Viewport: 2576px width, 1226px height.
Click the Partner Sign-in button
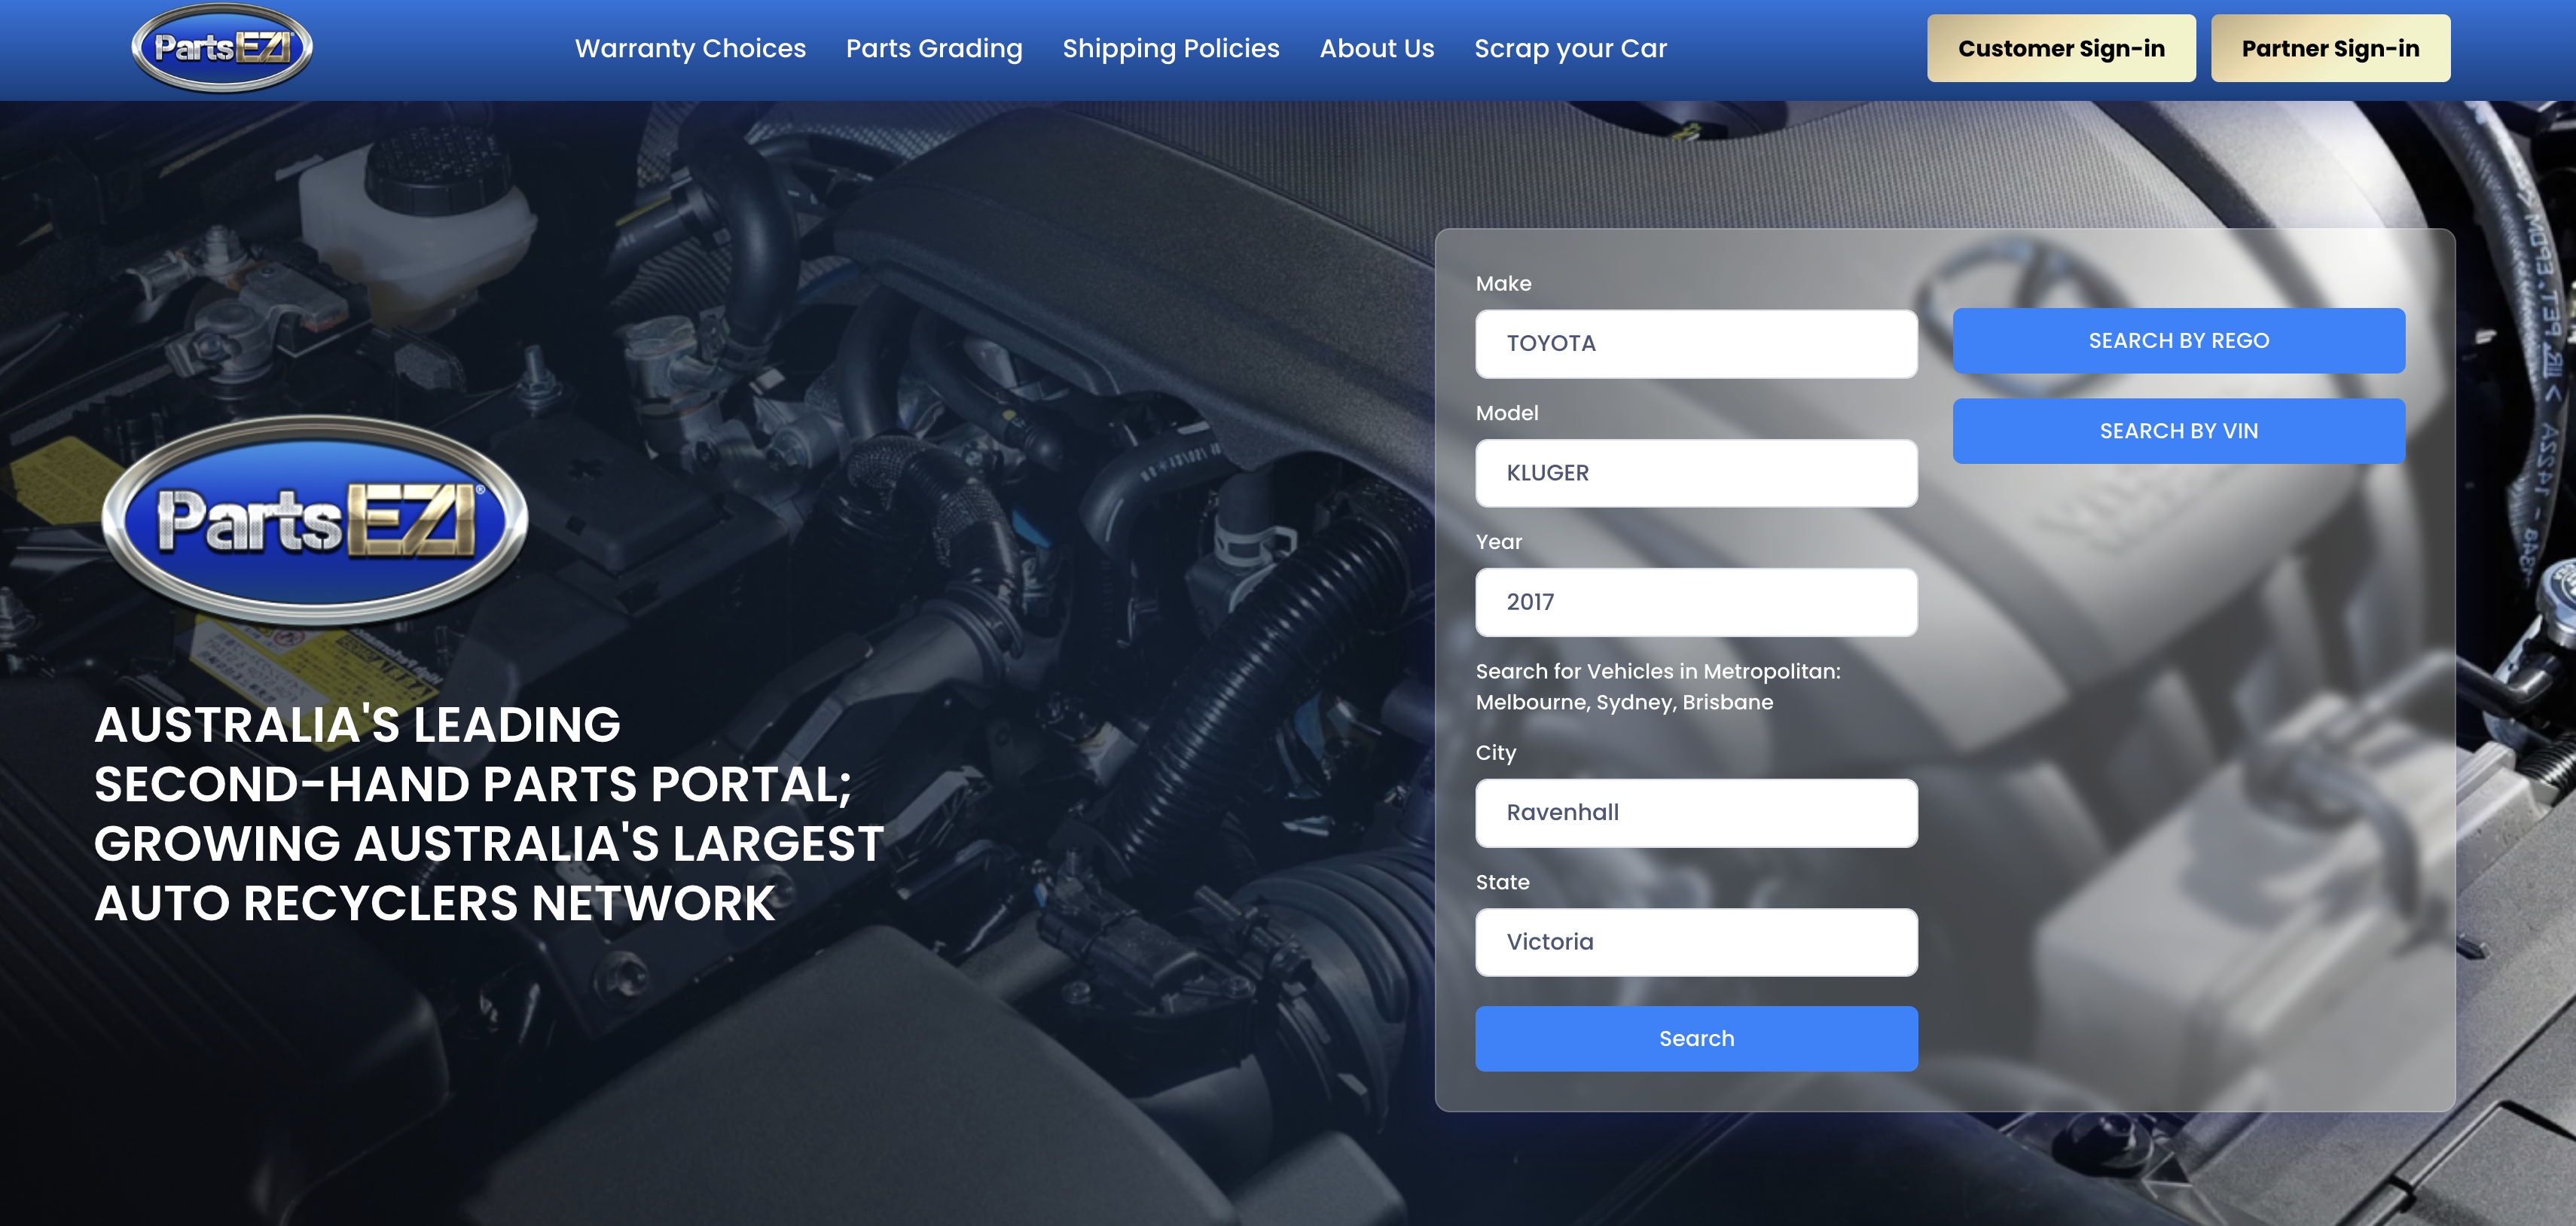(2330, 47)
